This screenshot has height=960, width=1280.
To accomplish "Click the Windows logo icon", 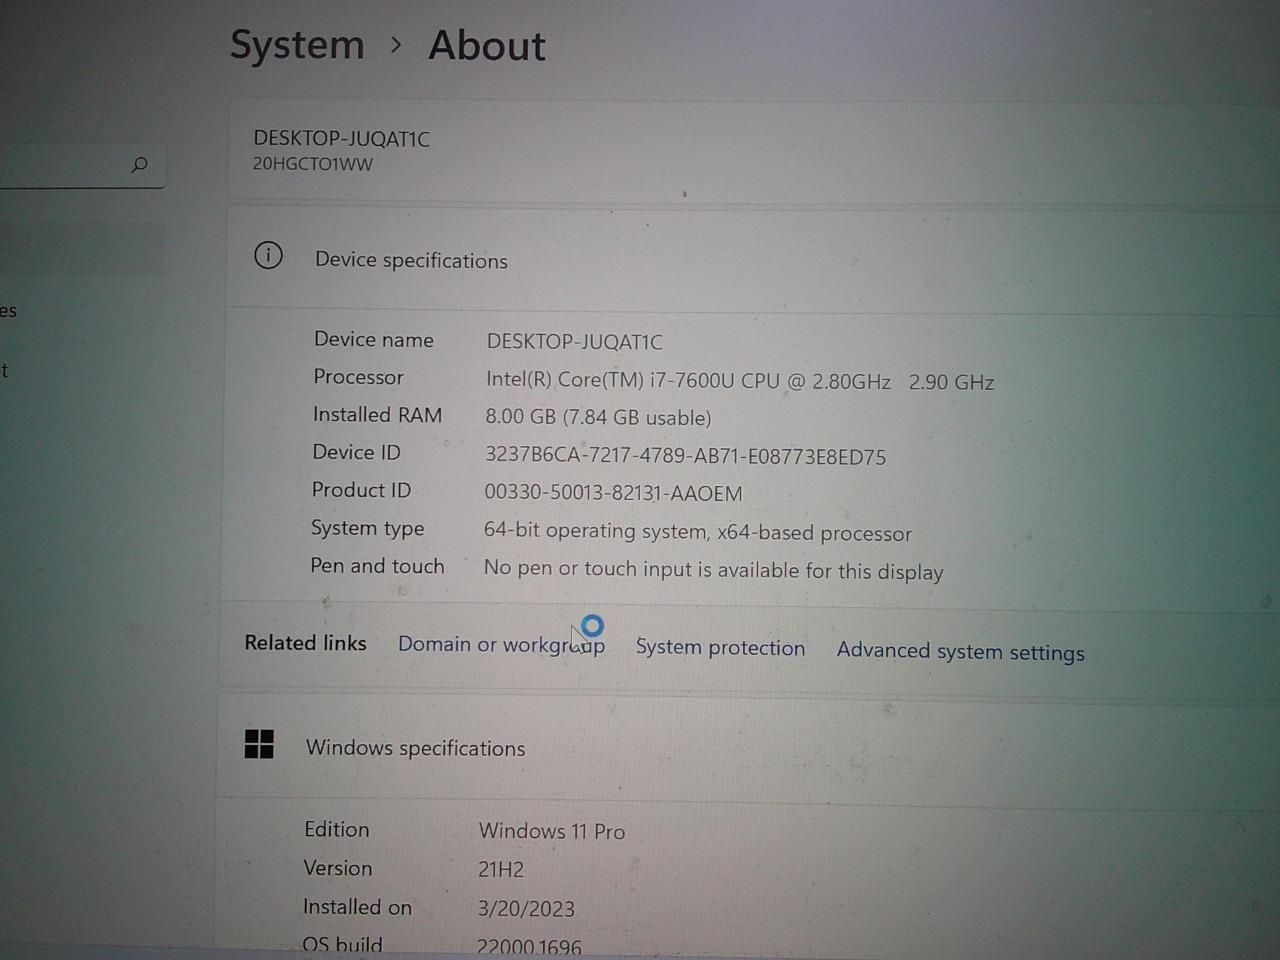I will [259, 744].
